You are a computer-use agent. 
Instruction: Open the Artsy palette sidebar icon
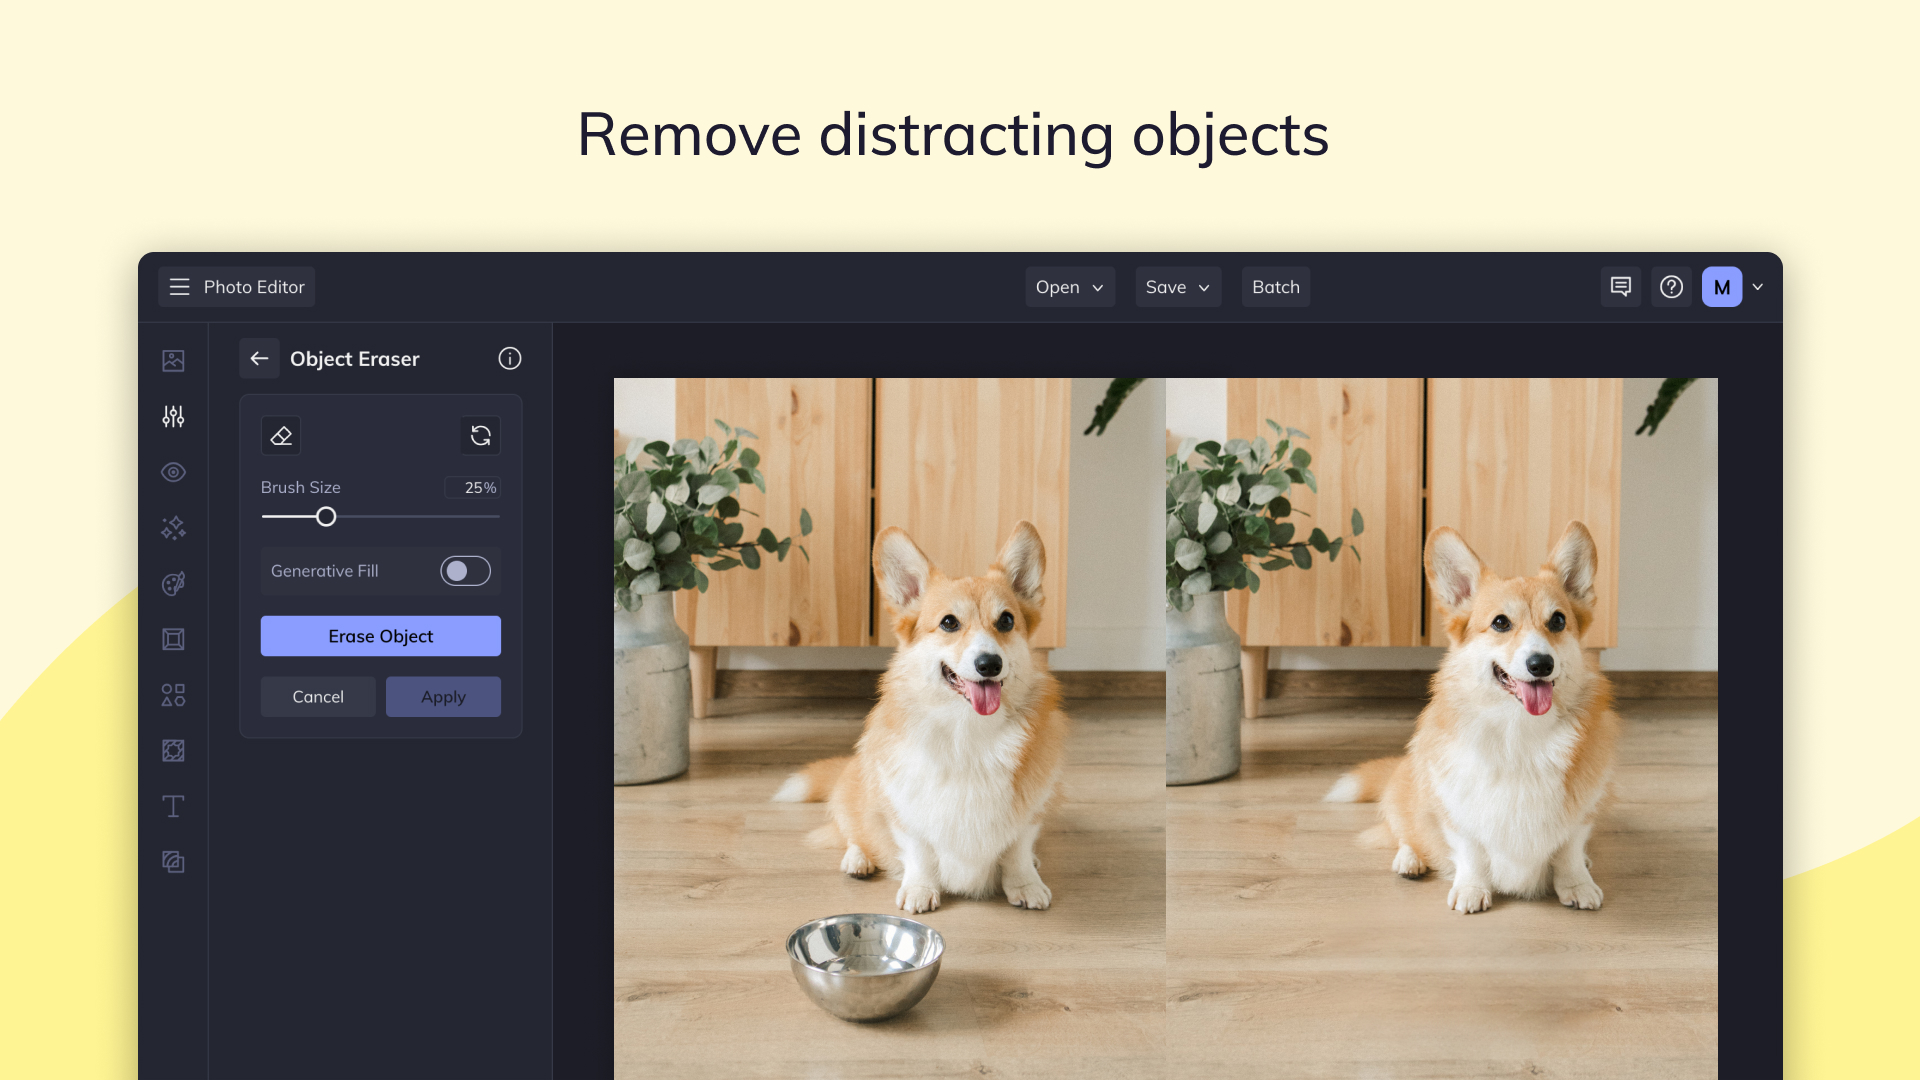[x=173, y=584]
